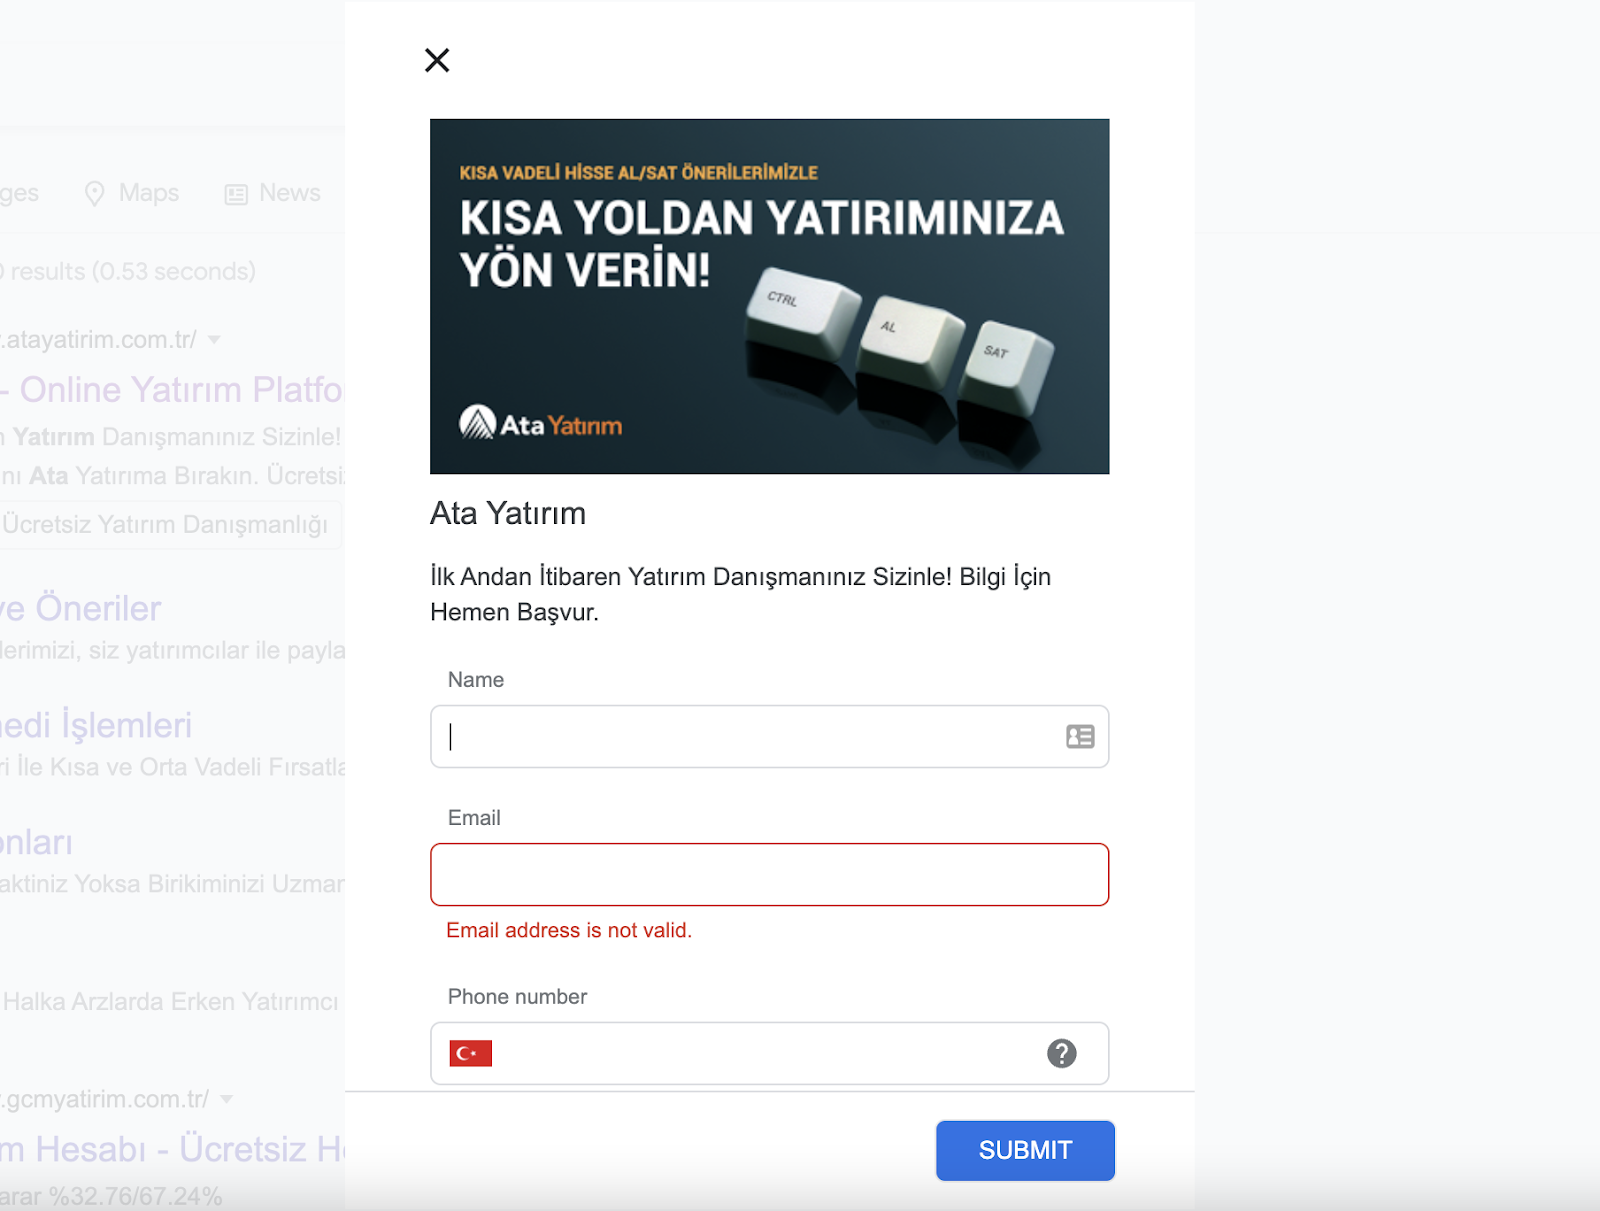1600x1211 pixels.
Task: Click the Maps pin icon in background page
Action: click(x=94, y=194)
